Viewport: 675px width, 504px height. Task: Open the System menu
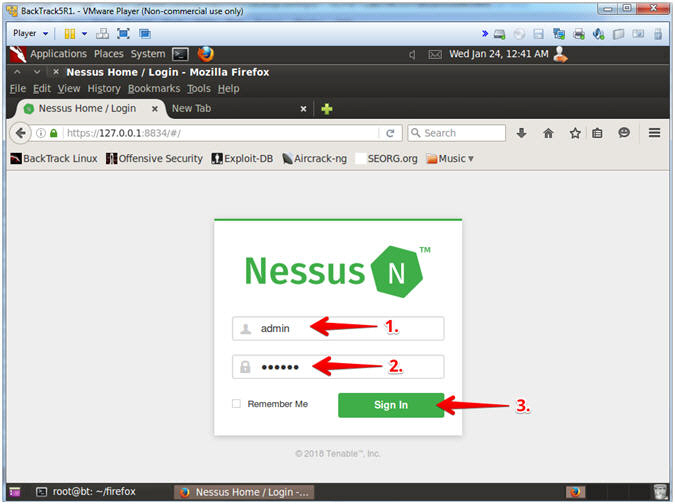(148, 54)
